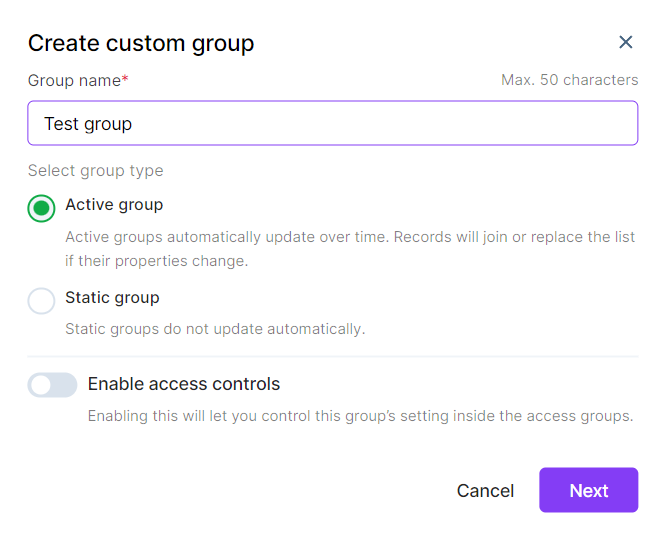The image size is (671, 533).
Task: Click the red required asterisk marker
Action: tap(125, 79)
